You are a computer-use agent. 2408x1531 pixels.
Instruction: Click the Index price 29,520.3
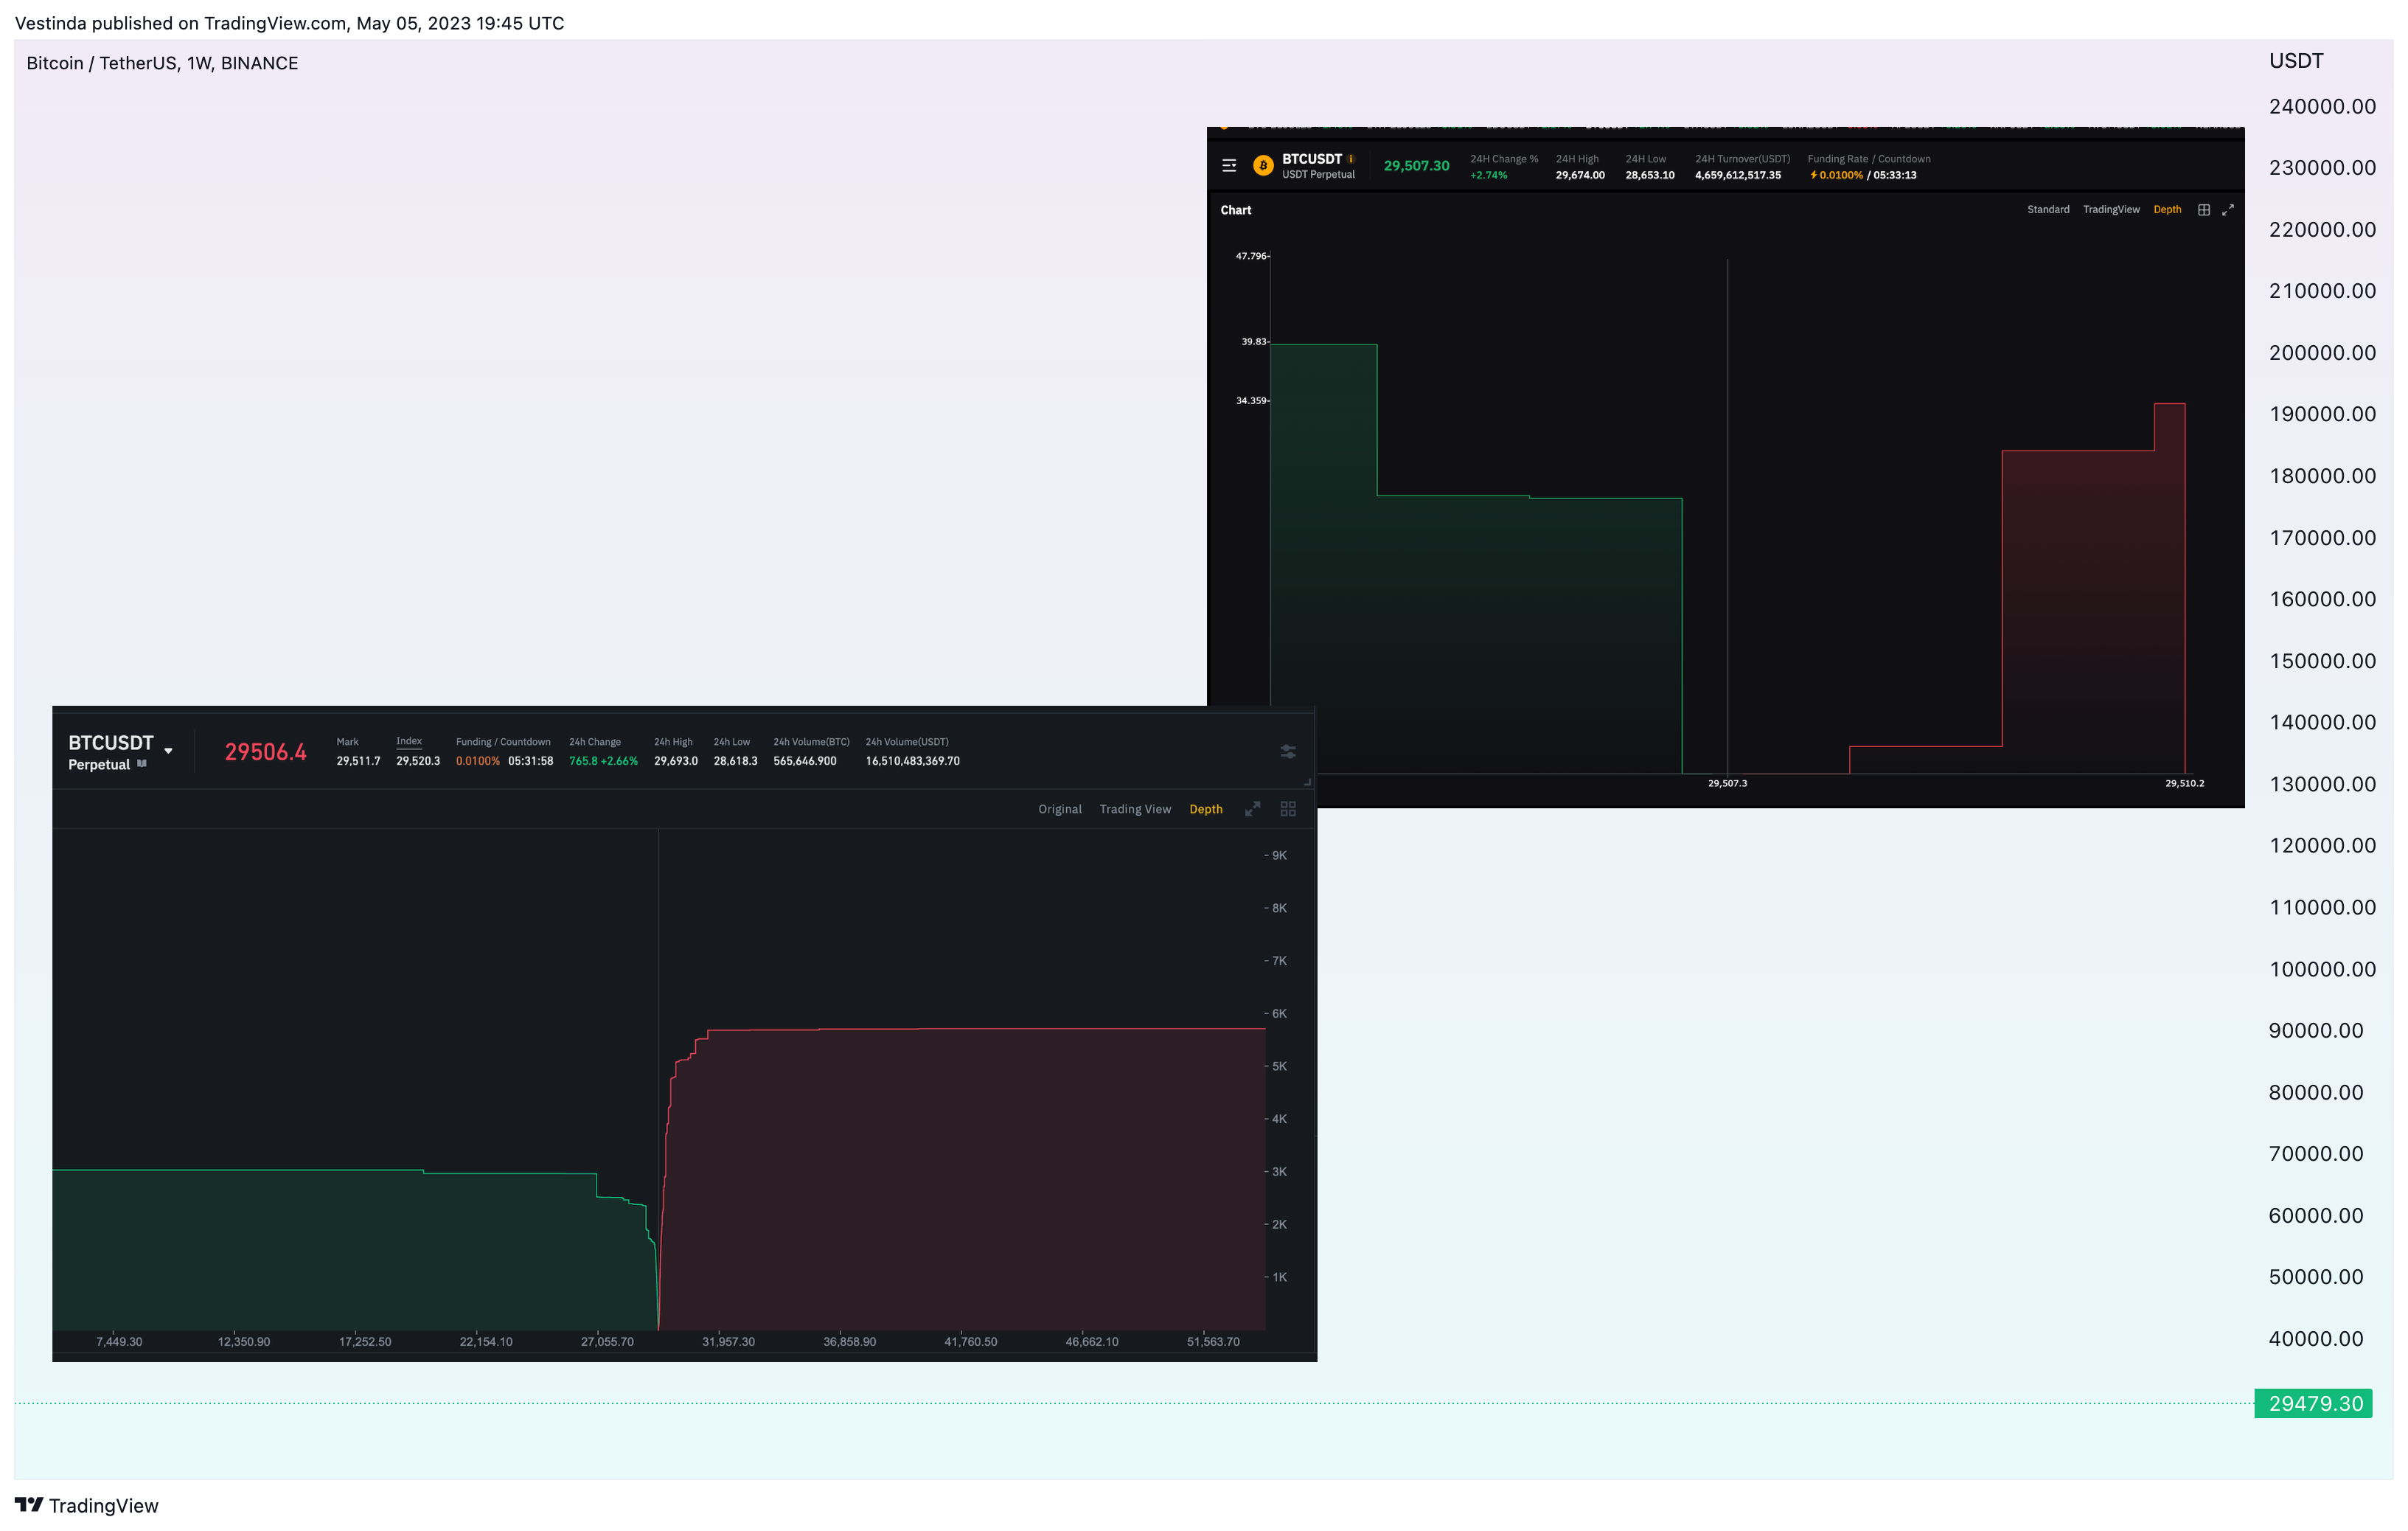(418, 761)
